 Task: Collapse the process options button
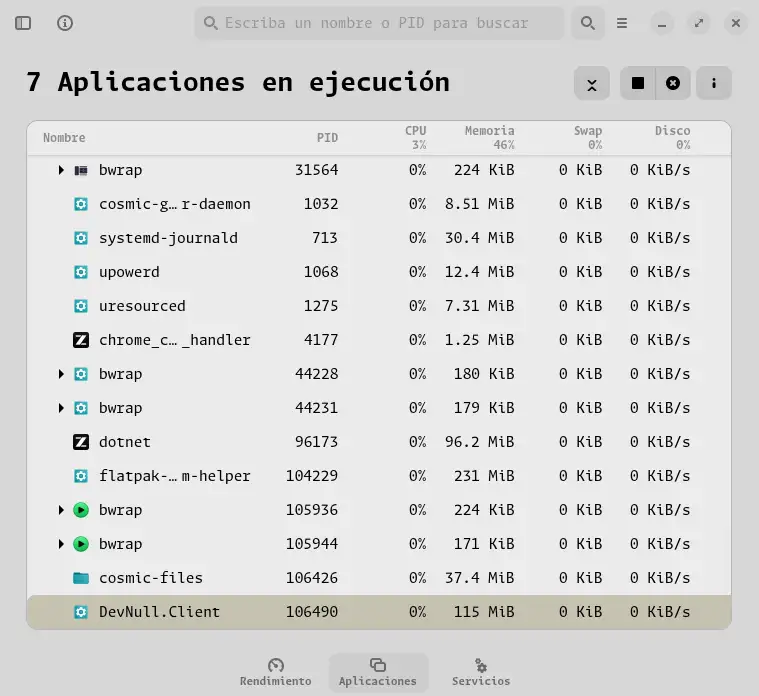tap(592, 83)
